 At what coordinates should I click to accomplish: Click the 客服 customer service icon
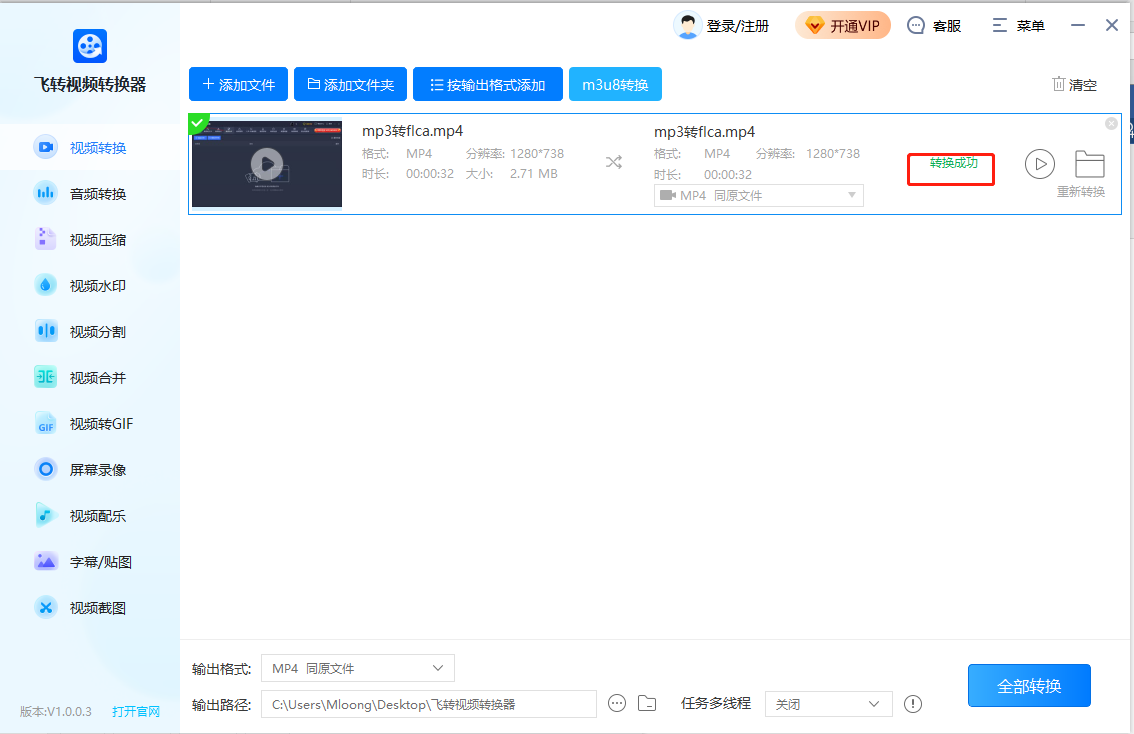tap(915, 26)
